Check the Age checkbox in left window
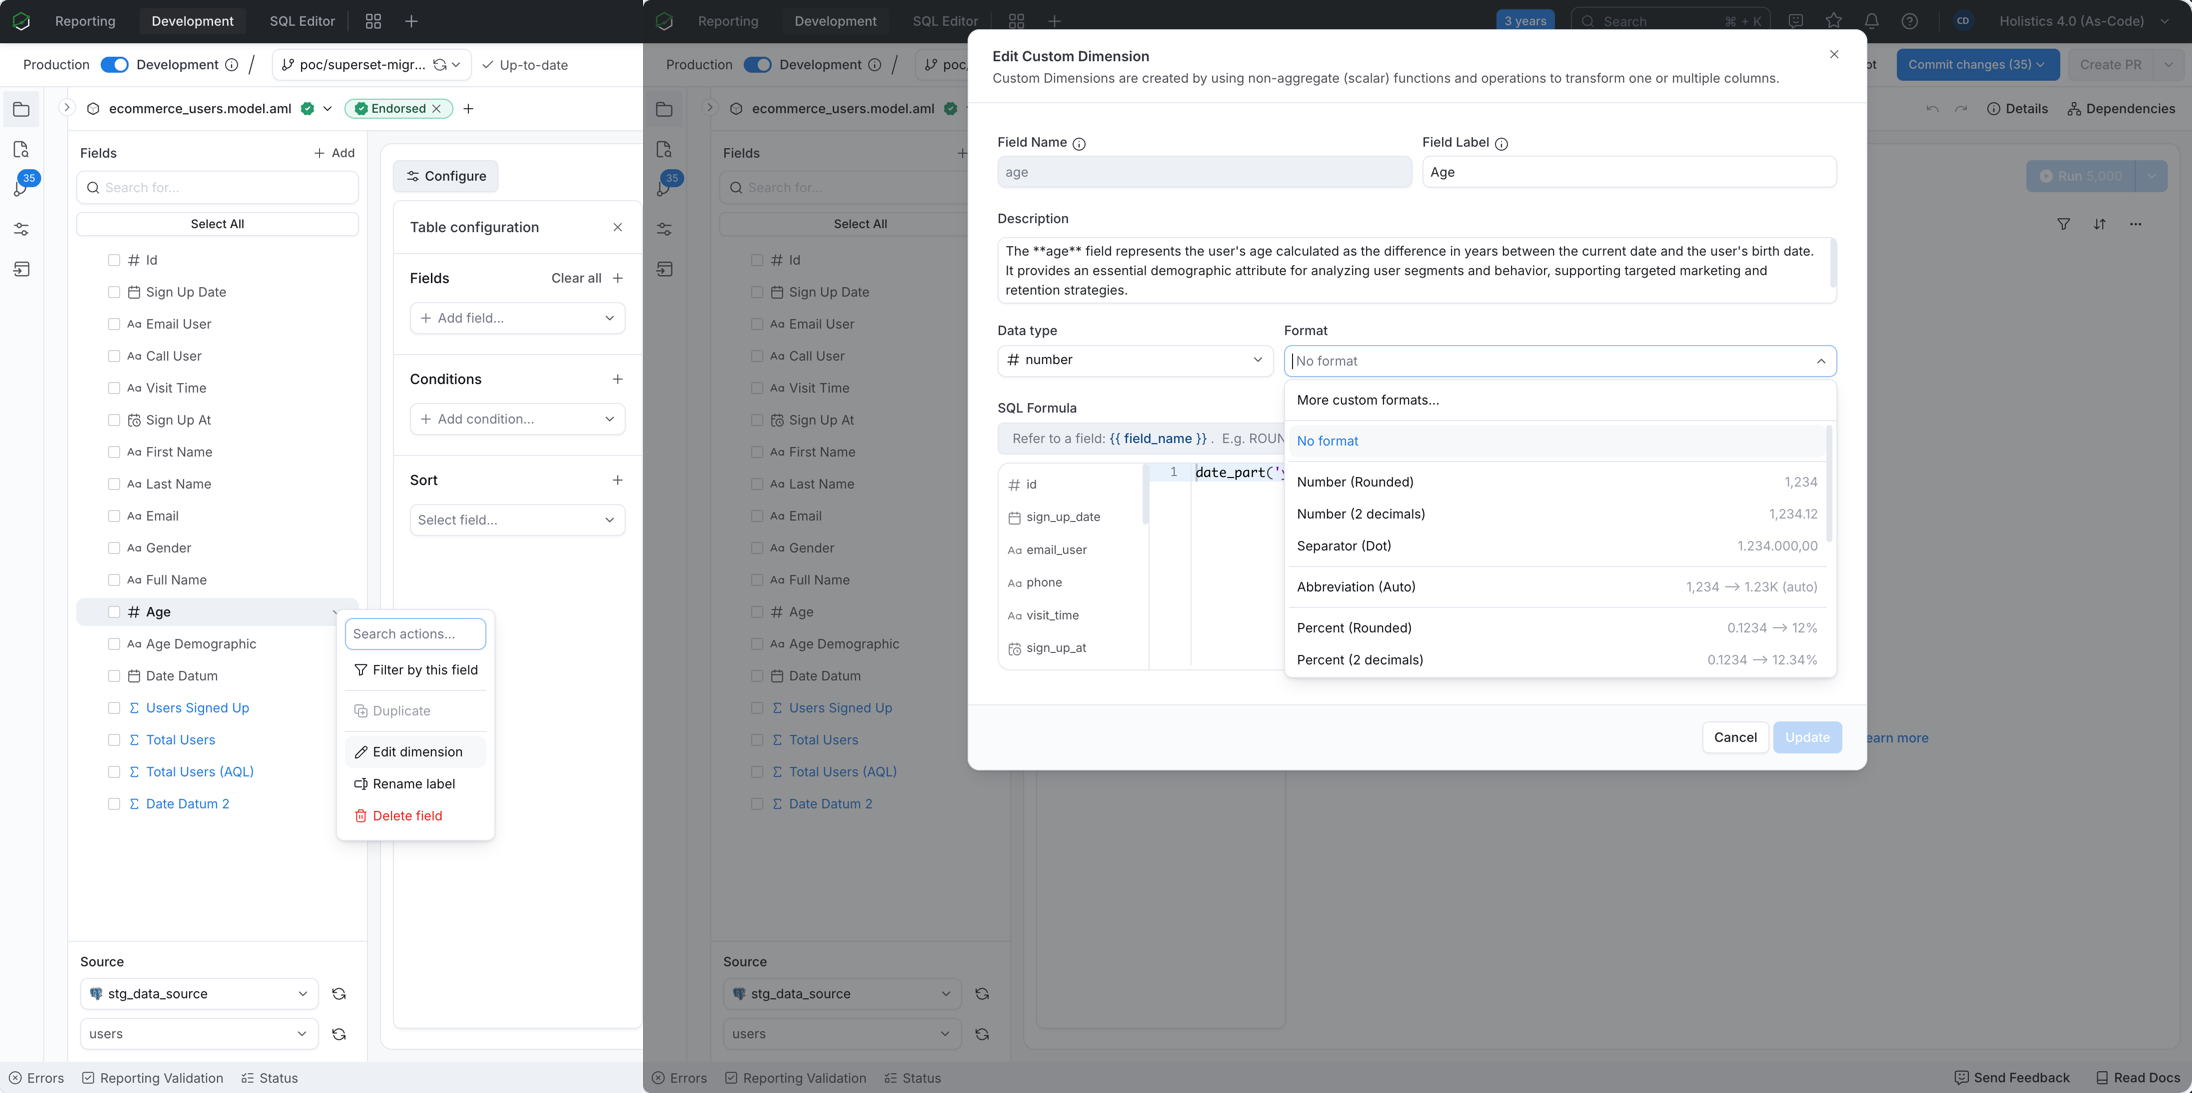Viewport: 2192px width, 1093px height. (x=114, y=612)
